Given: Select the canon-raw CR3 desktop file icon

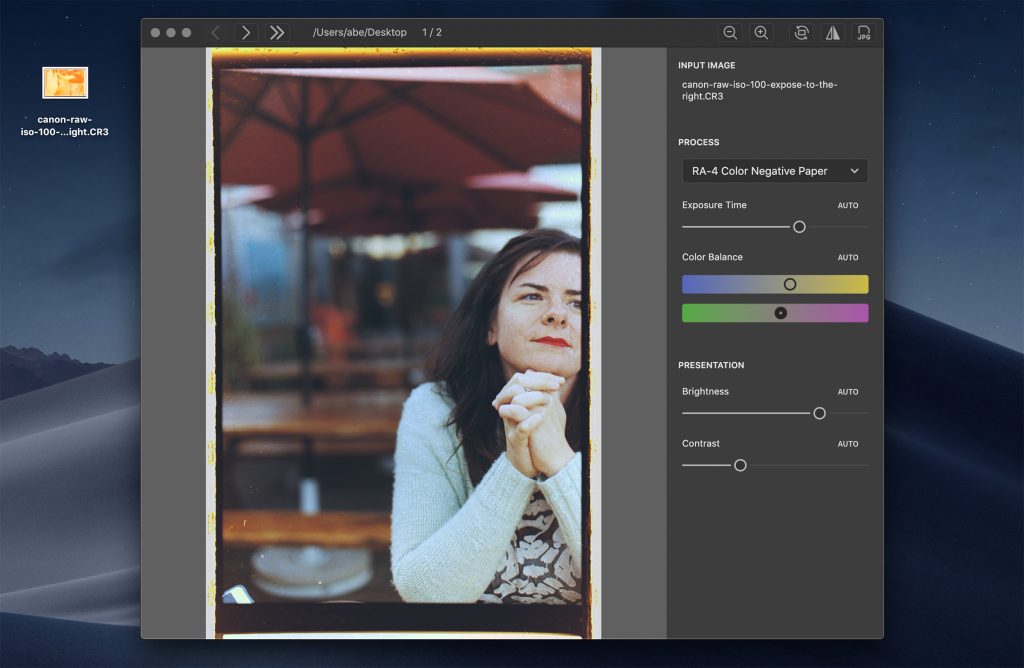Looking at the screenshot, I should tap(65, 83).
